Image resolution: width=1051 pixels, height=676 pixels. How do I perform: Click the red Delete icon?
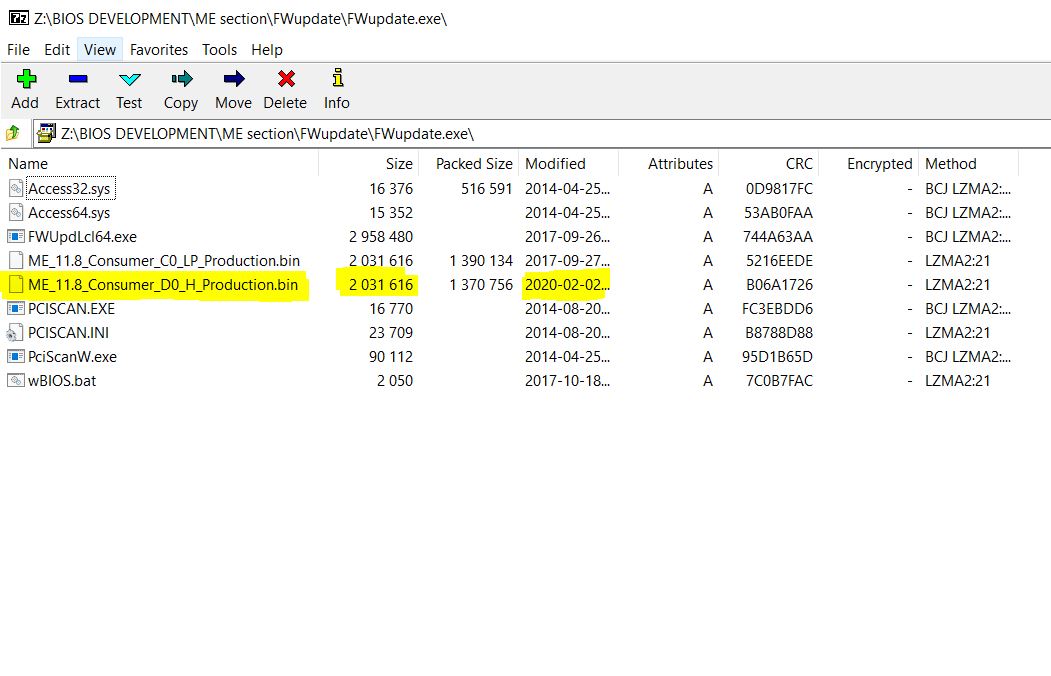point(286,79)
